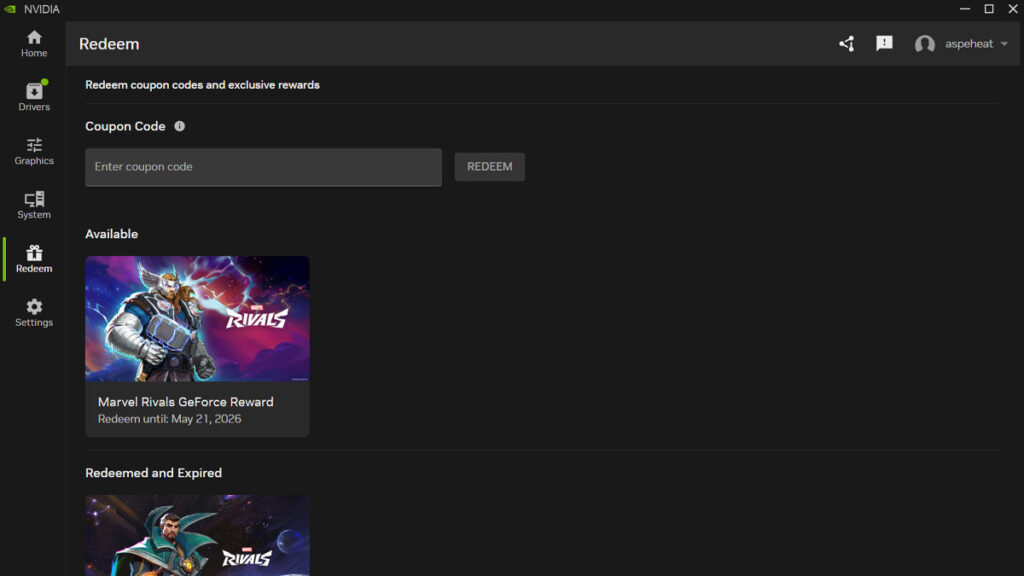
Task: Click the NVIDIA logo in title bar
Action: coord(10,9)
